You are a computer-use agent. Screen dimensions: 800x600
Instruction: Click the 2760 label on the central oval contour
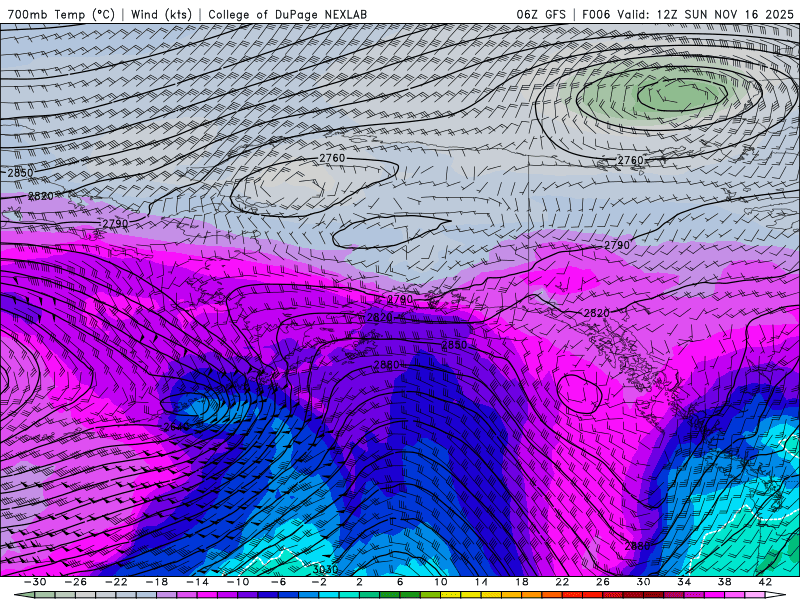click(x=332, y=158)
